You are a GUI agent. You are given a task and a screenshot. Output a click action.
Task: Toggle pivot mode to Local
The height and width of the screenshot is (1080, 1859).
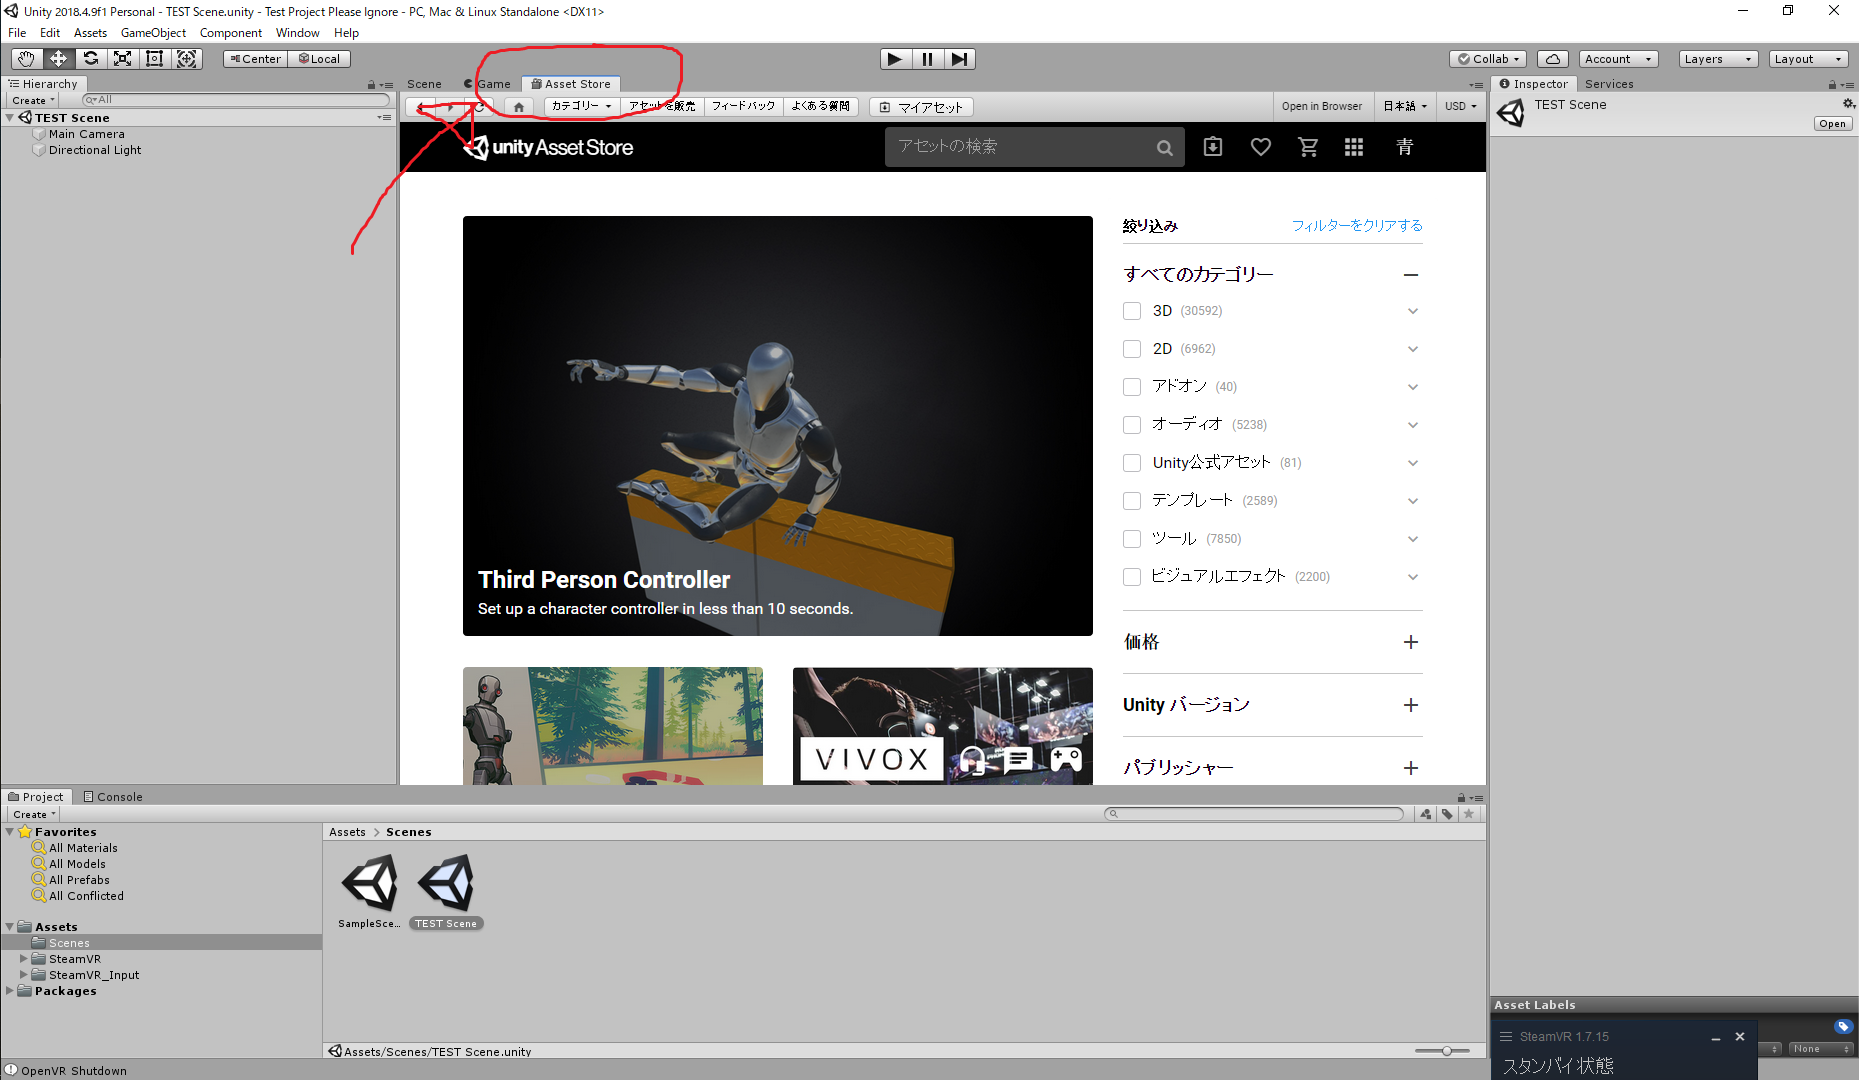tap(319, 58)
